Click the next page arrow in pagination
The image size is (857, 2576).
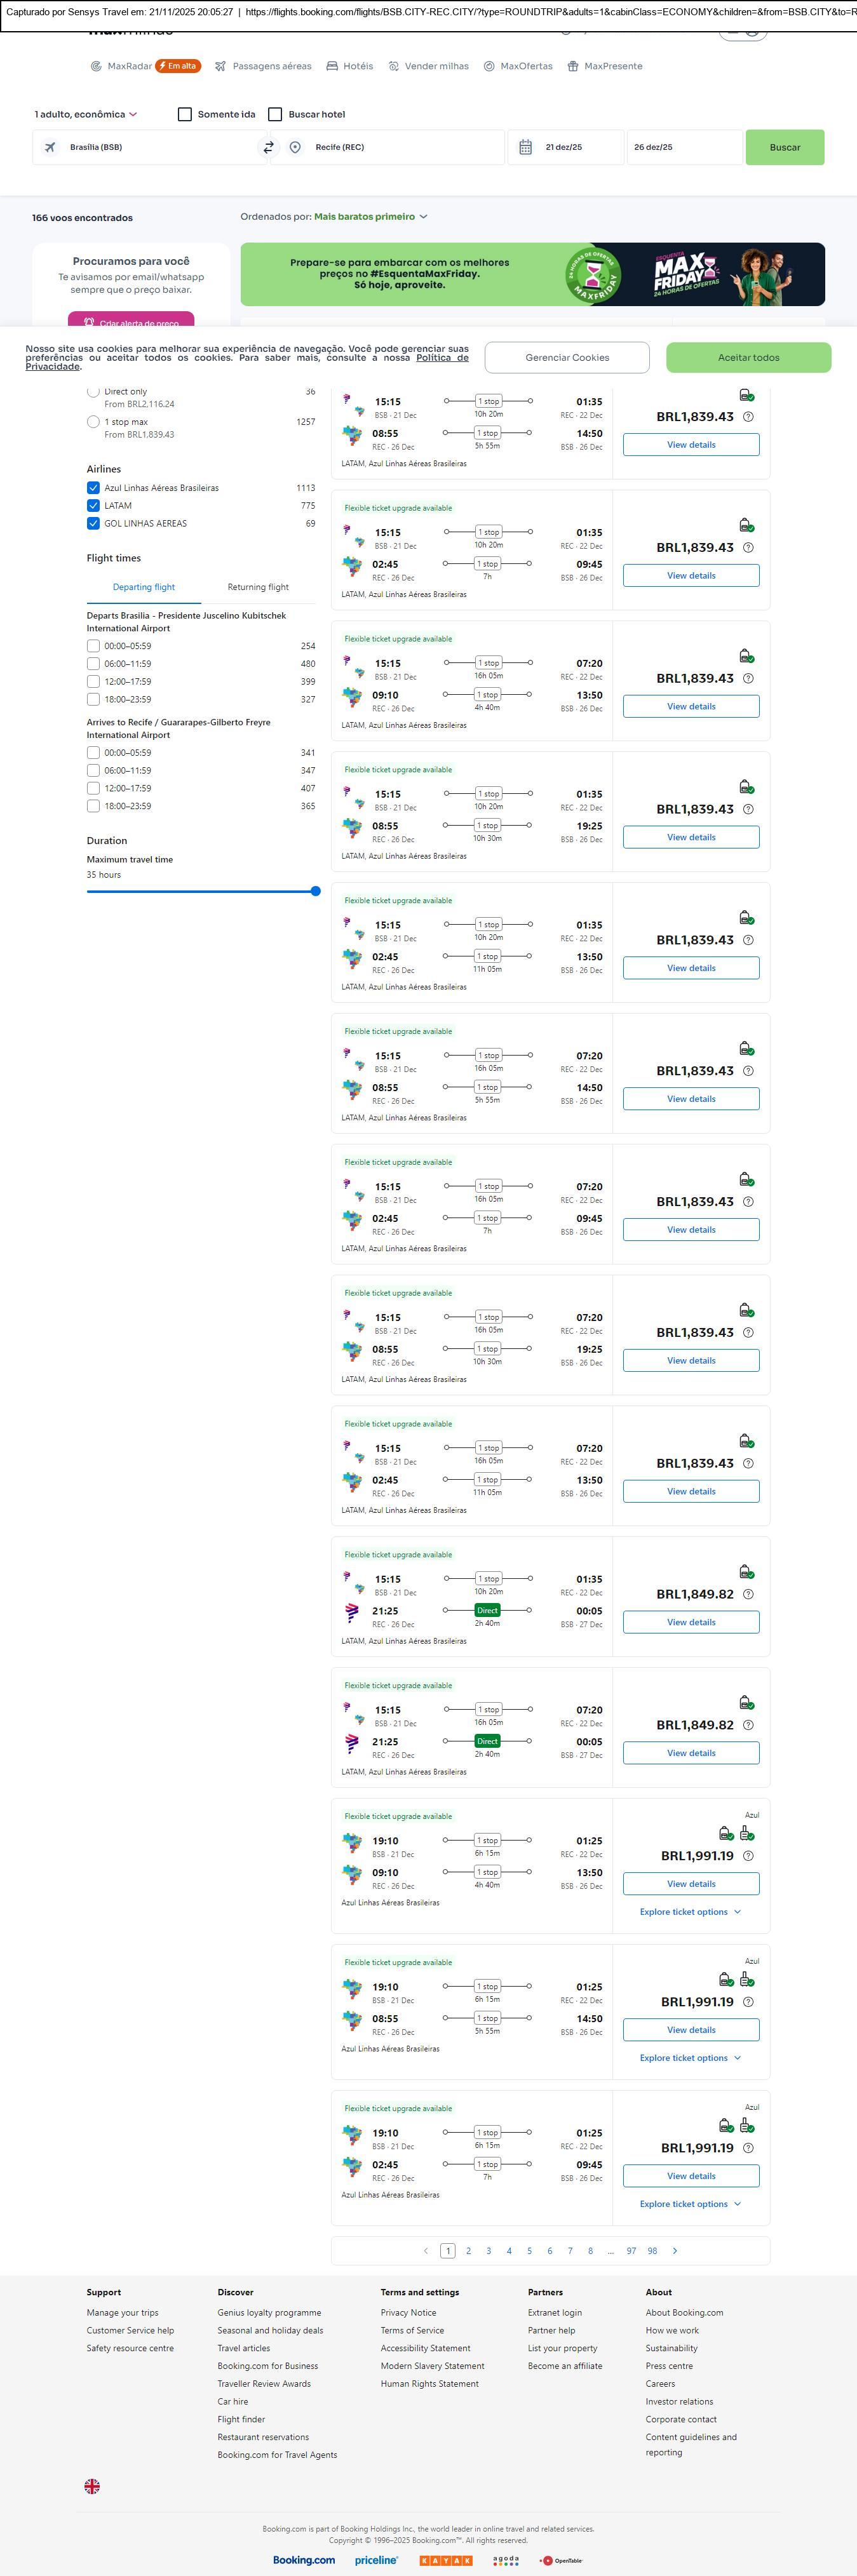coord(675,2250)
